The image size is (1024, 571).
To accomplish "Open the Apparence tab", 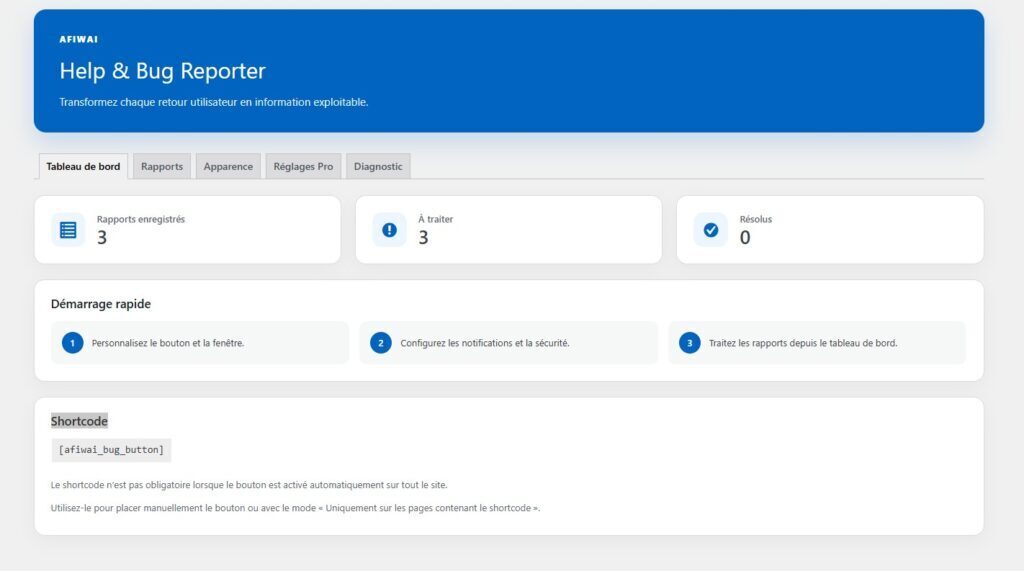I will [x=228, y=167].
